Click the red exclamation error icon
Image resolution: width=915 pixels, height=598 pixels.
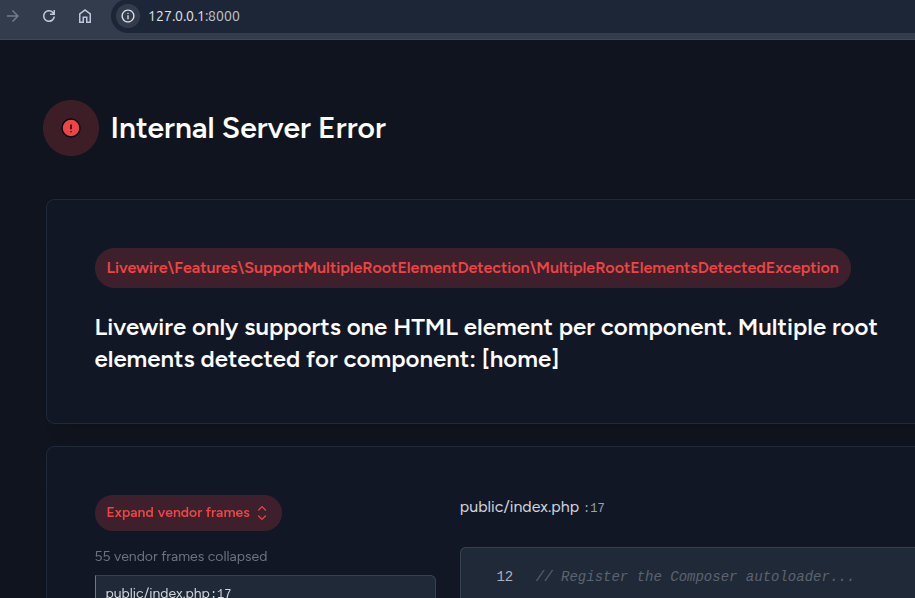[x=71, y=128]
